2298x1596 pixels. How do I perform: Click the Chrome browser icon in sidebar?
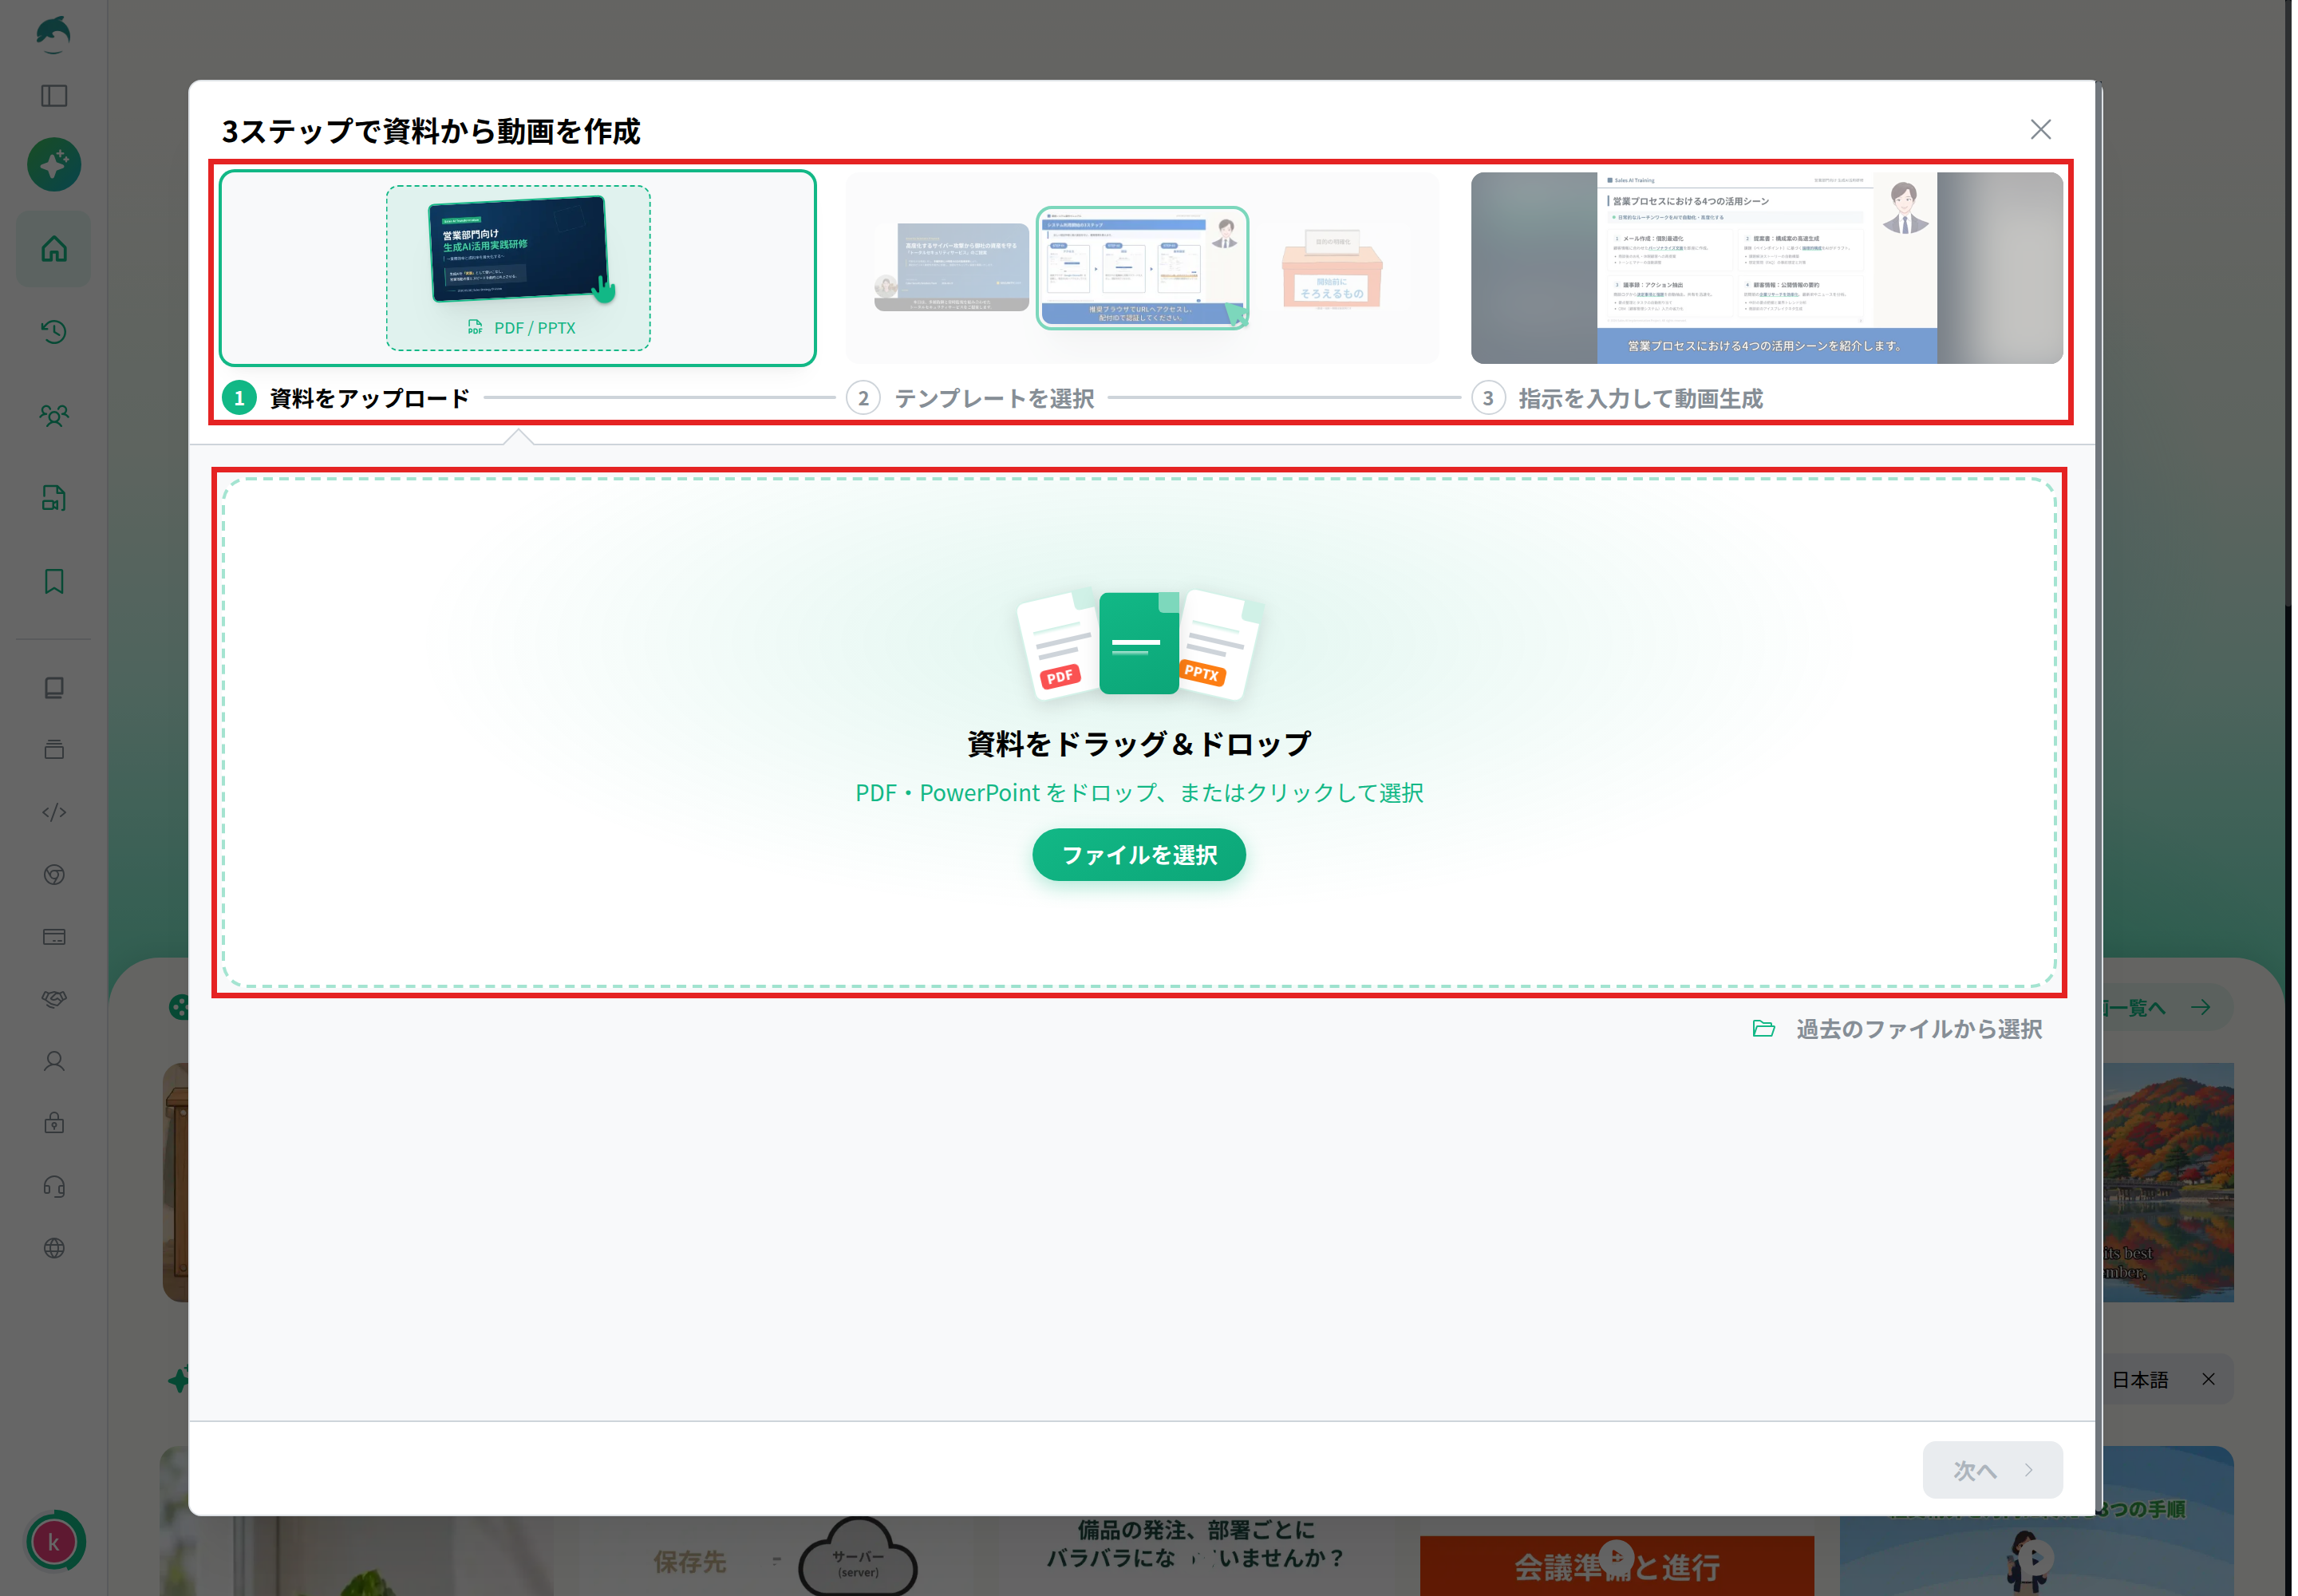(x=54, y=875)
